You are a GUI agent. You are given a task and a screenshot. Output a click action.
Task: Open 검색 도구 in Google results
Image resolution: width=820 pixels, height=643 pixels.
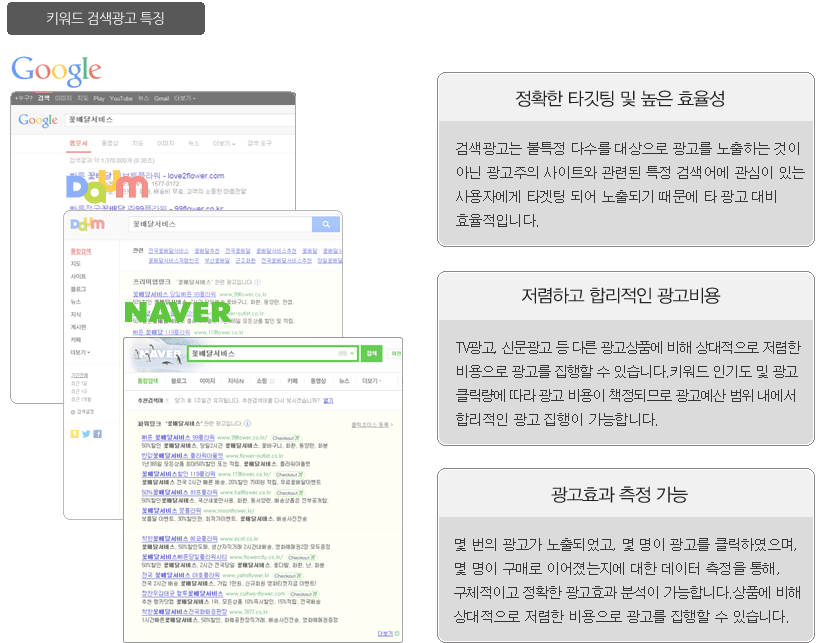click(x=259, y=143)
